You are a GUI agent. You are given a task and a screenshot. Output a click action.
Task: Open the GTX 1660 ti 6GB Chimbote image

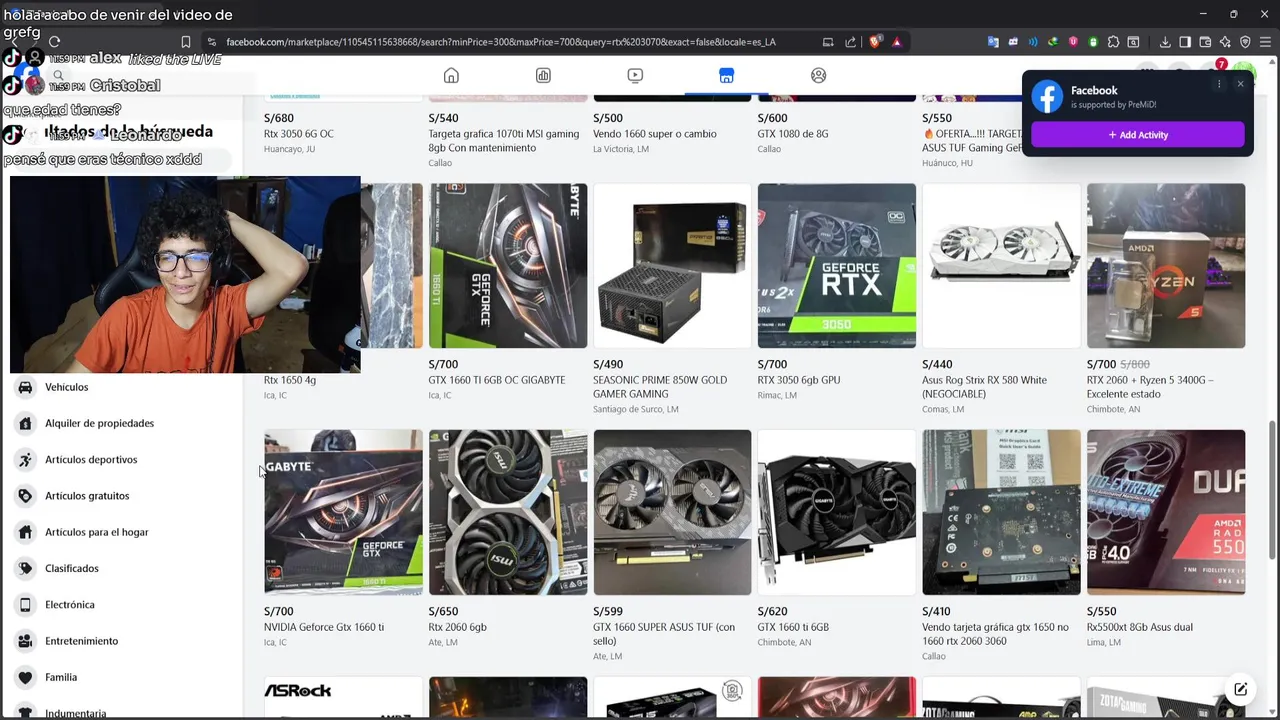tap(836, 512)
